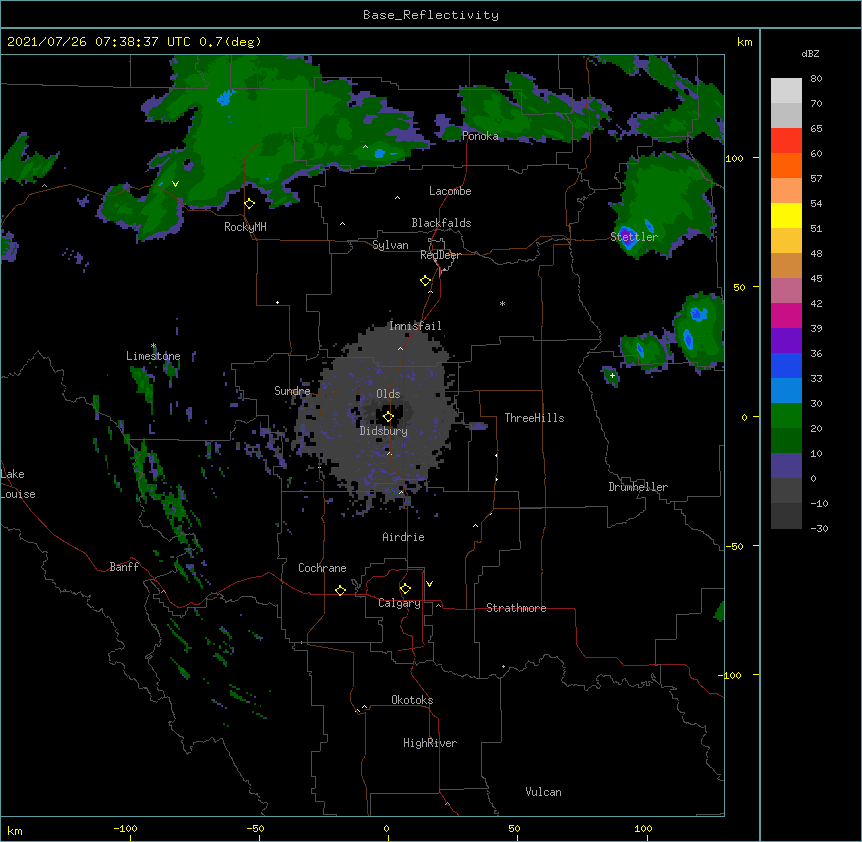
Task: Click the Strathmore label
Action: [516, 608]
